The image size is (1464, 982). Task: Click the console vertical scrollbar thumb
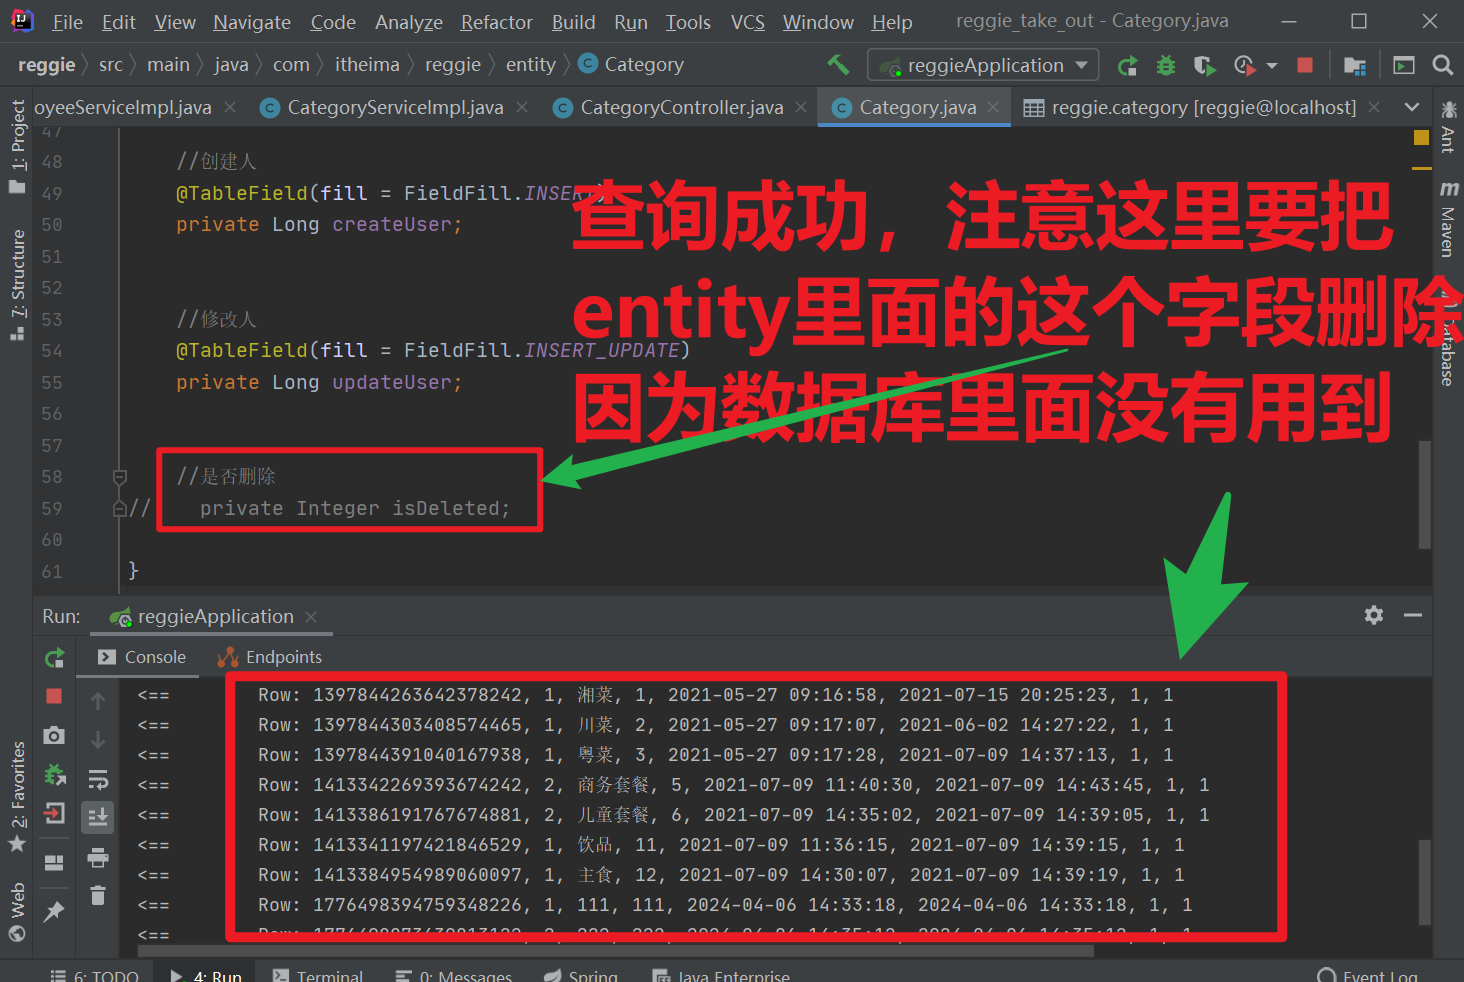1425,883
